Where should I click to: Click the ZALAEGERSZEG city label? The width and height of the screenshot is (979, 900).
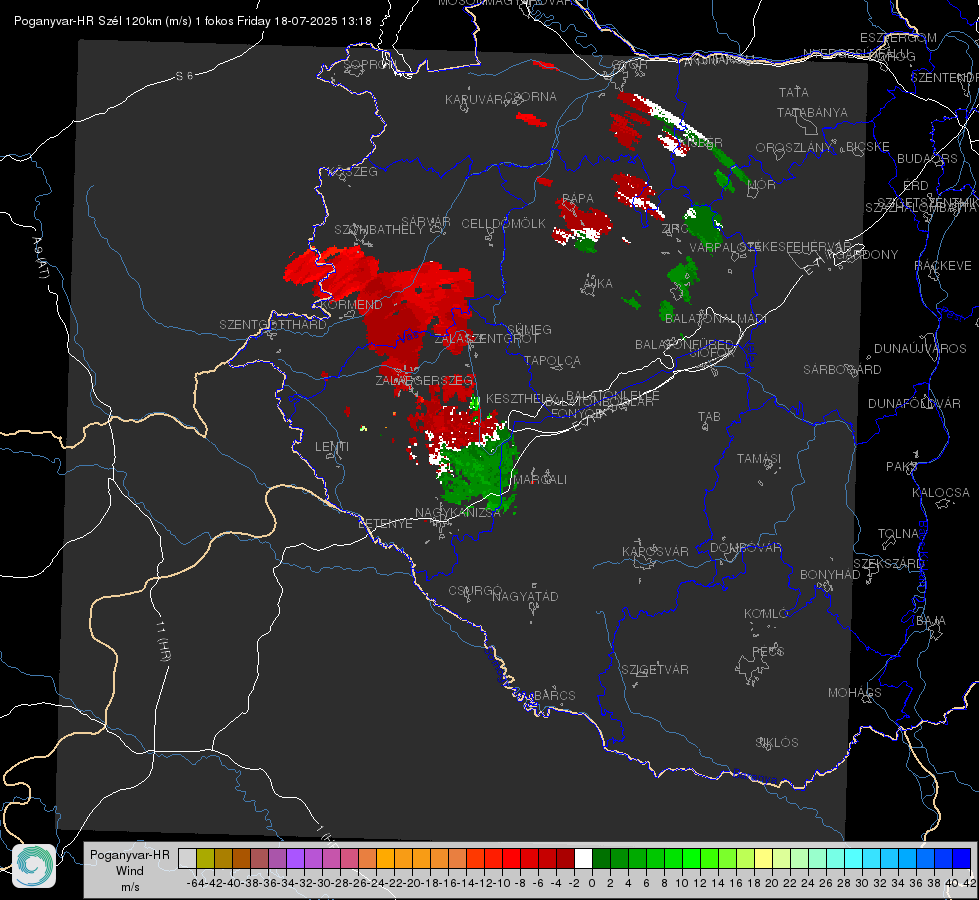click(x=425, y=380)
